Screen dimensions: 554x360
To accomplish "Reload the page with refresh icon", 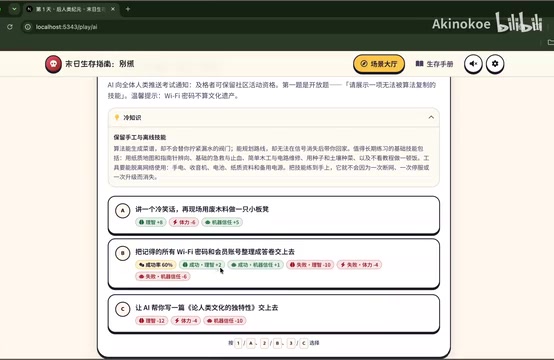I will (x=10, y=27).
